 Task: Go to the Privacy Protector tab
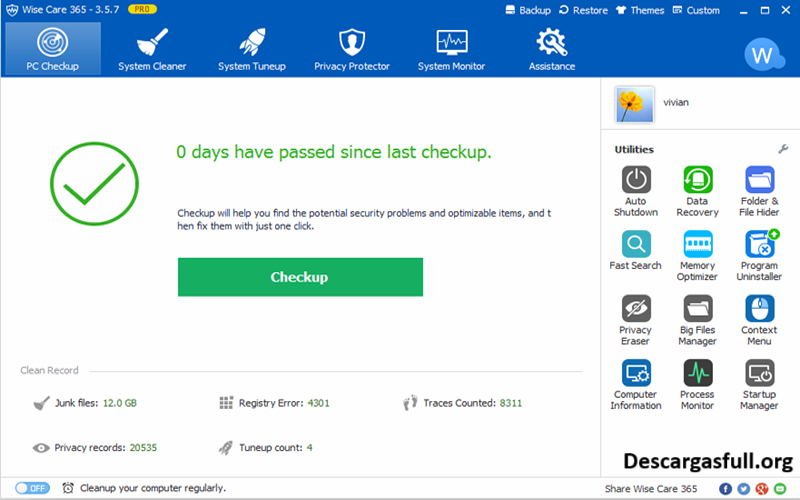tap(351, 50)
